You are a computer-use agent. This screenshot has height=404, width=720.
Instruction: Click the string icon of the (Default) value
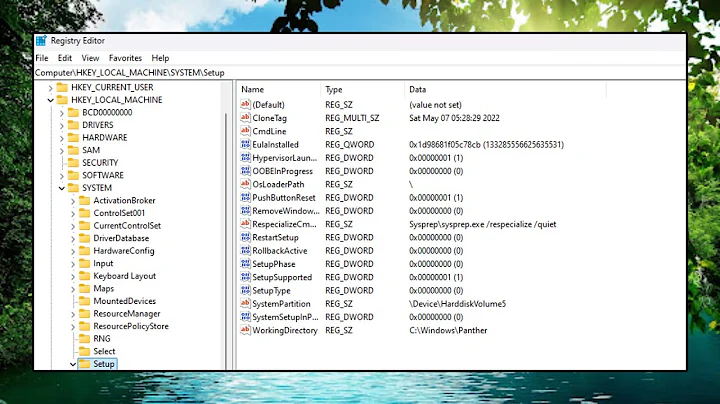pos(245,104)
